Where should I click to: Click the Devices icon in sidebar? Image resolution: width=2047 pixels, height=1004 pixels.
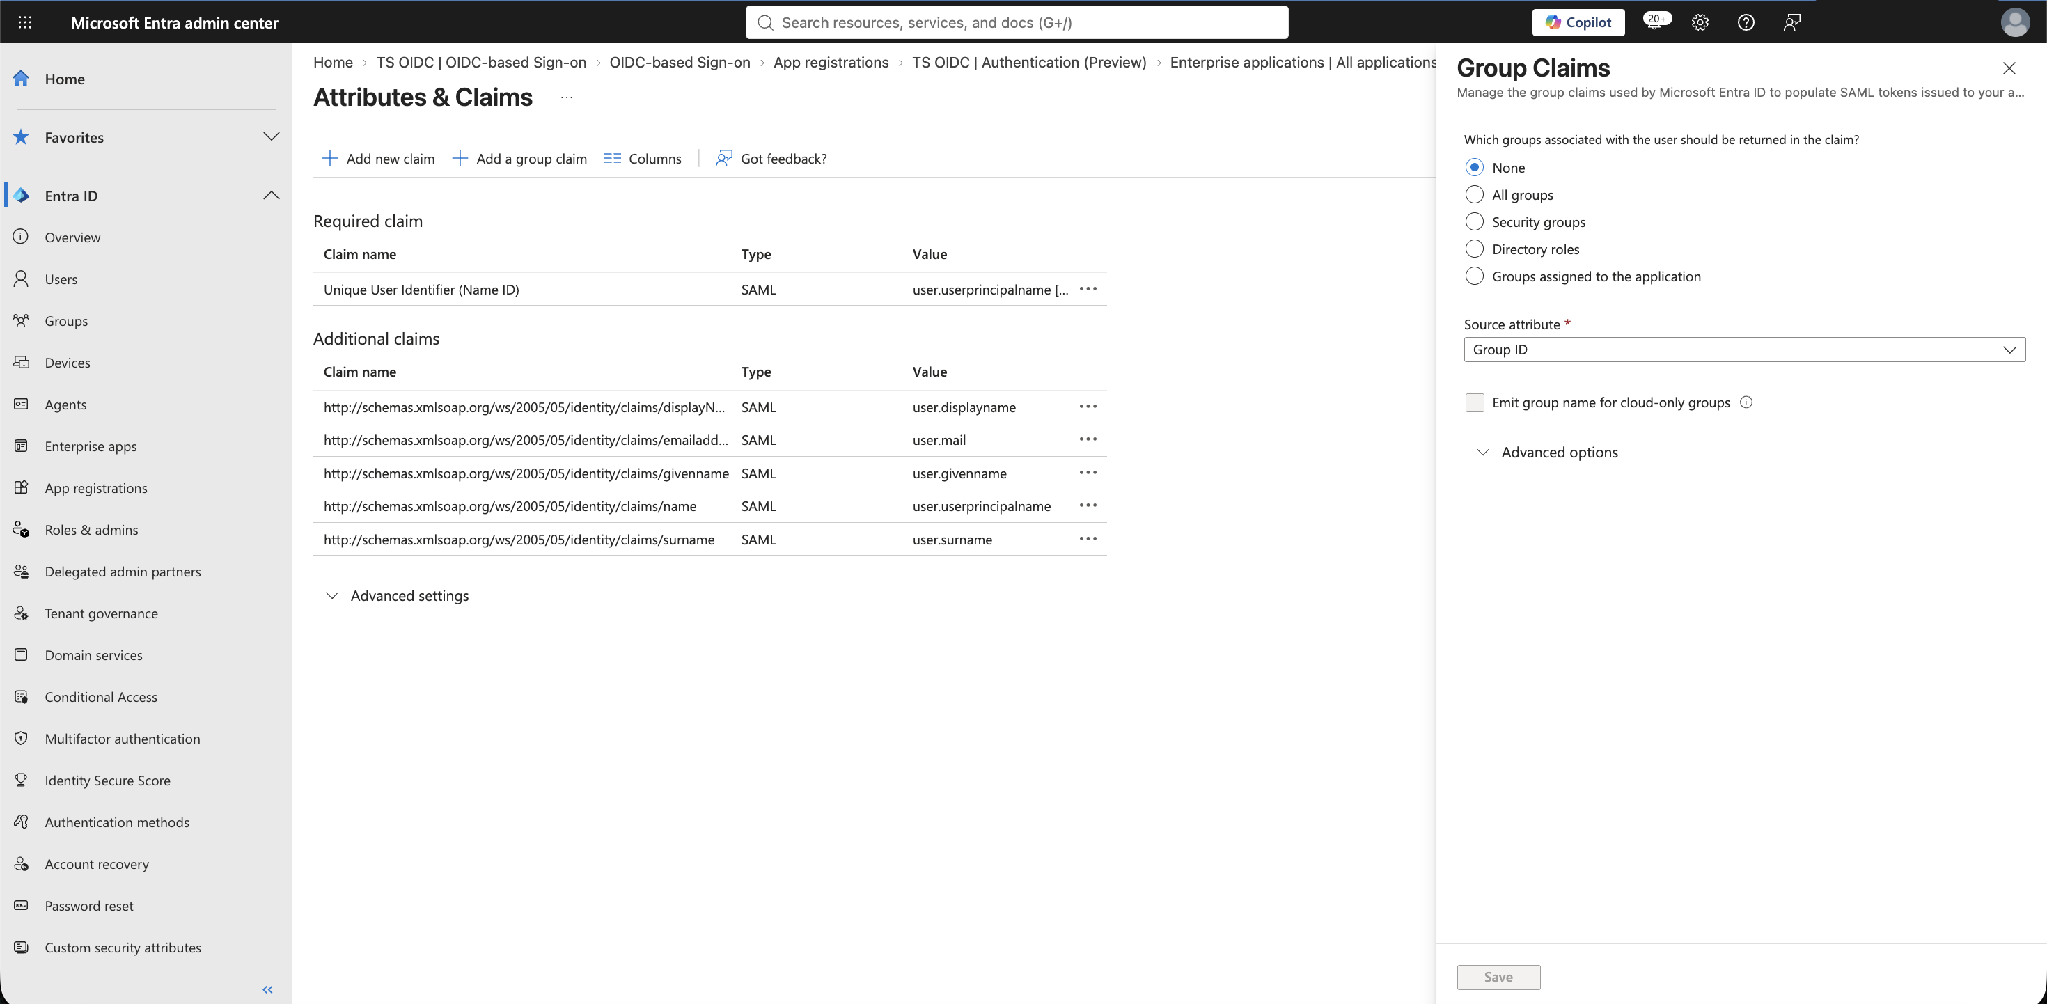pyautogui.click(x=21, y=362)
